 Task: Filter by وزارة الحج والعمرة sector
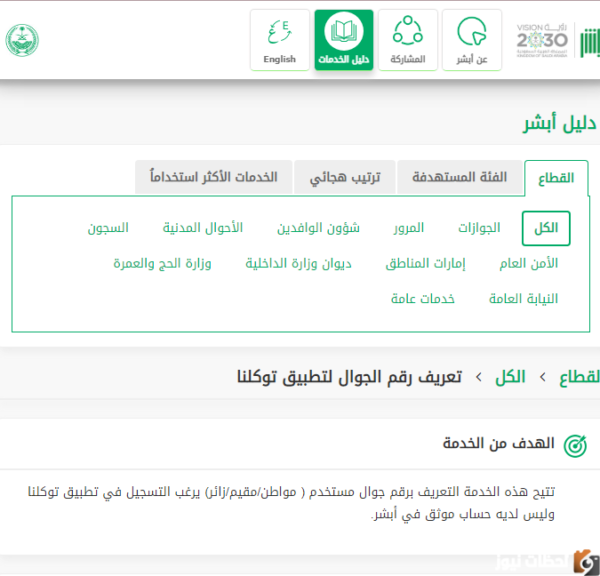tap(162, 264)
